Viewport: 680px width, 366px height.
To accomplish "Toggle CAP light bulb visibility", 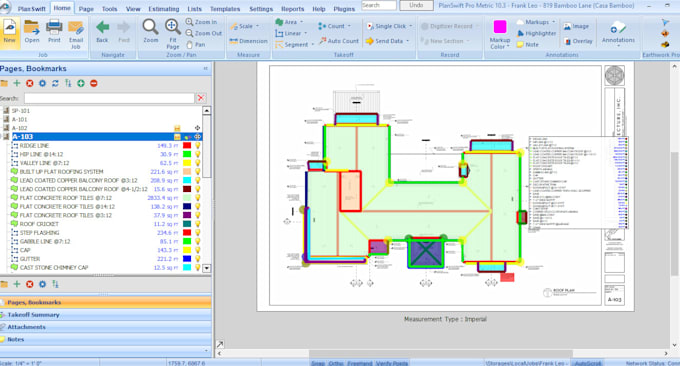I will [198, 250].
